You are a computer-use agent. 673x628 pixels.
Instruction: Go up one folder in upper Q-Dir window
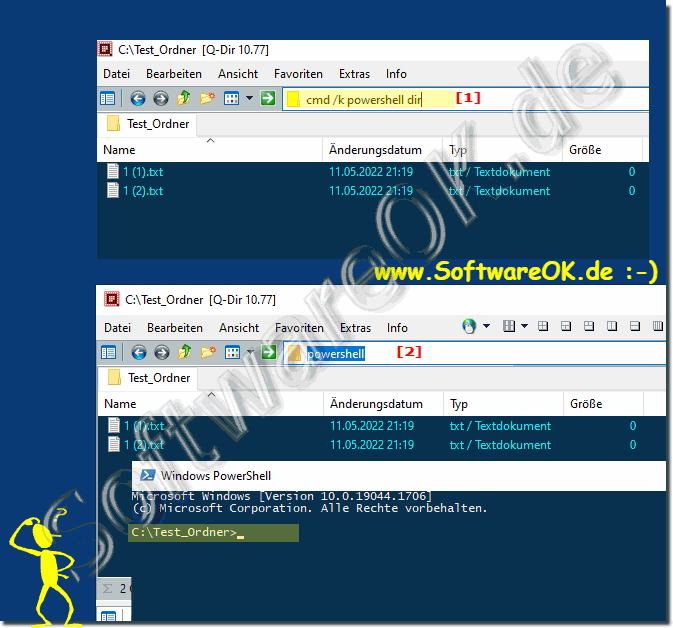pos(184,98)
